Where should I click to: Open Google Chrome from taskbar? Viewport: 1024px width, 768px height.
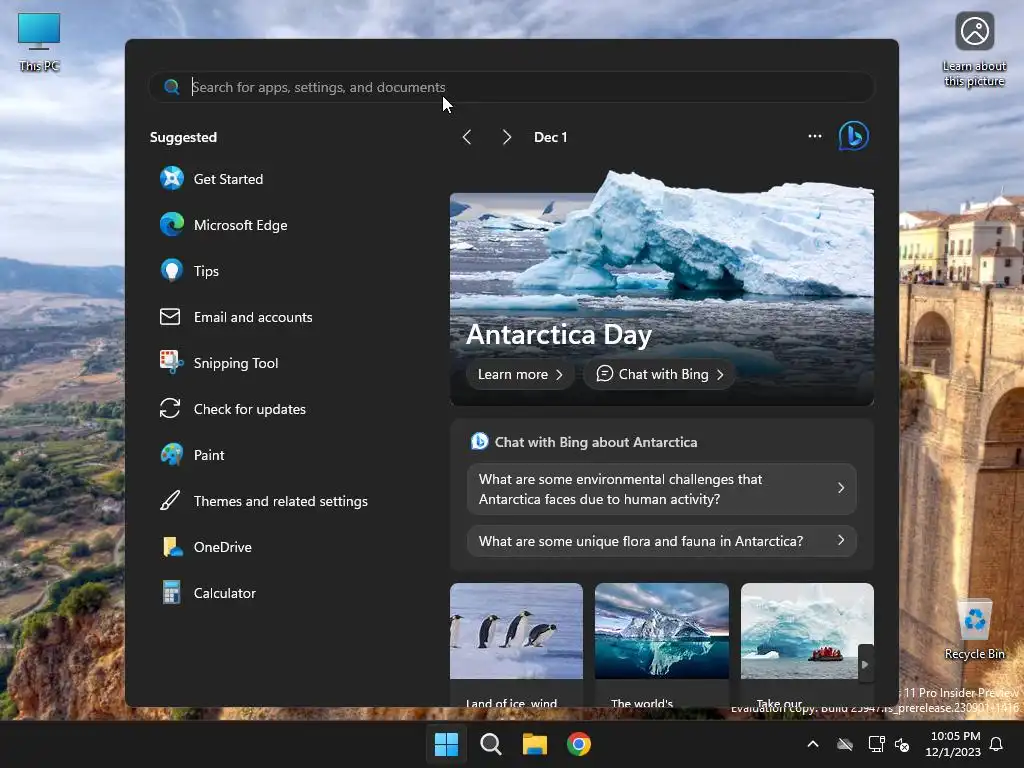[x=579, y=744]
